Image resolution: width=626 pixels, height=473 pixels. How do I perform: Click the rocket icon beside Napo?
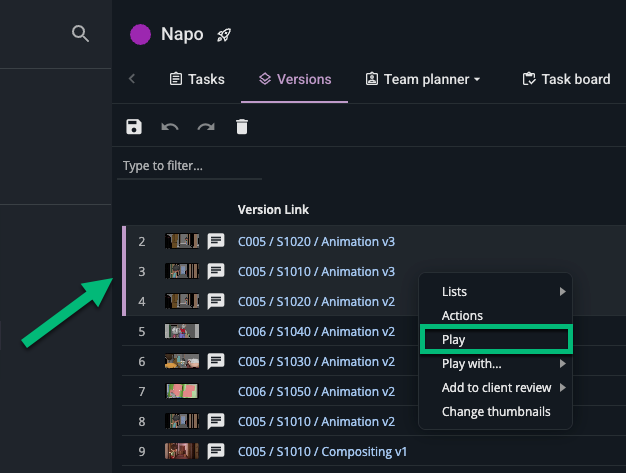click(225, 35)
